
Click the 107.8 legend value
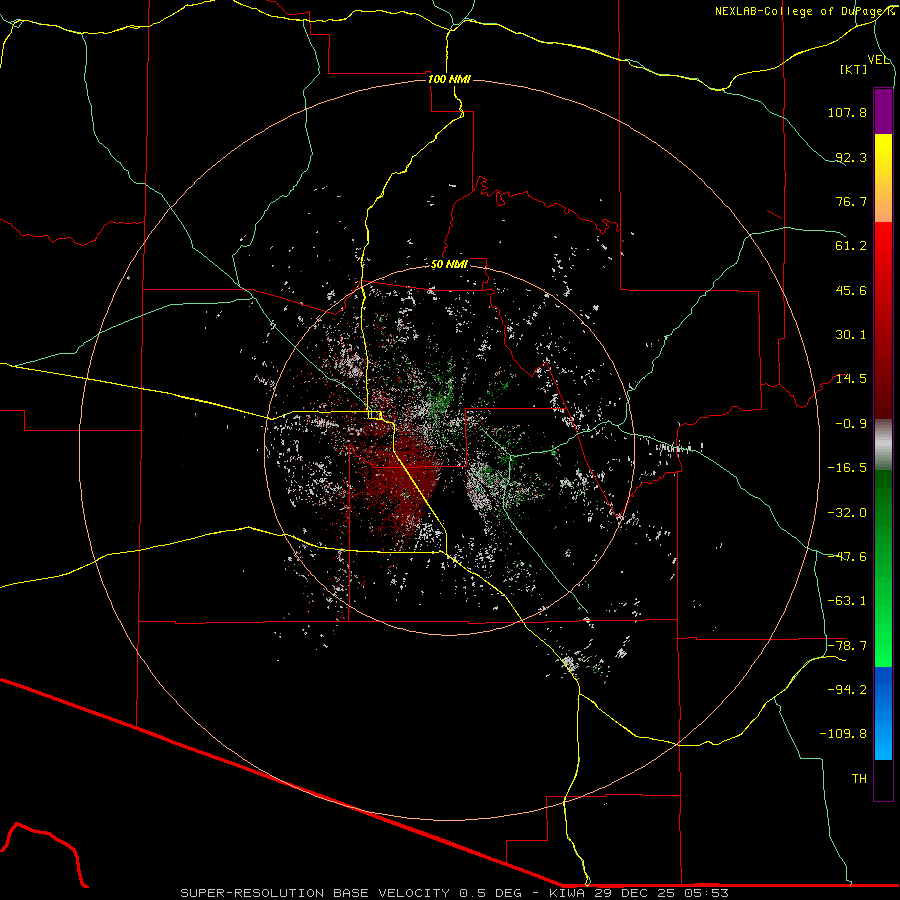coord(847,112)
